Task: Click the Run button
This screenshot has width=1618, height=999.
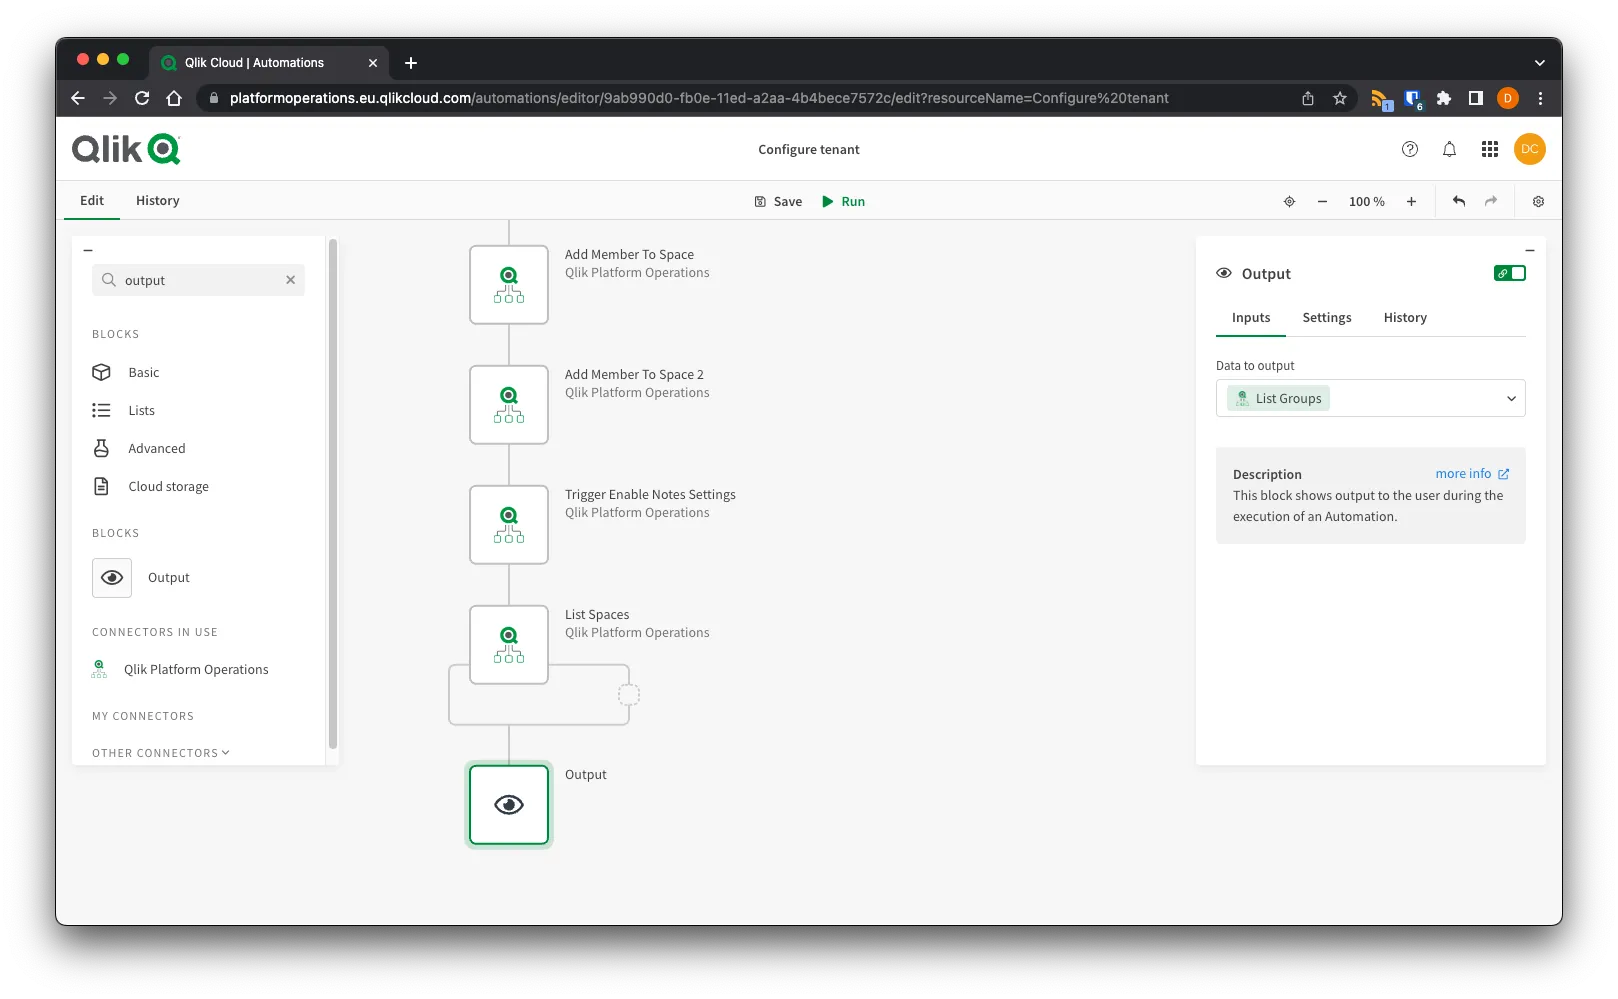Action: pos(843,201)
